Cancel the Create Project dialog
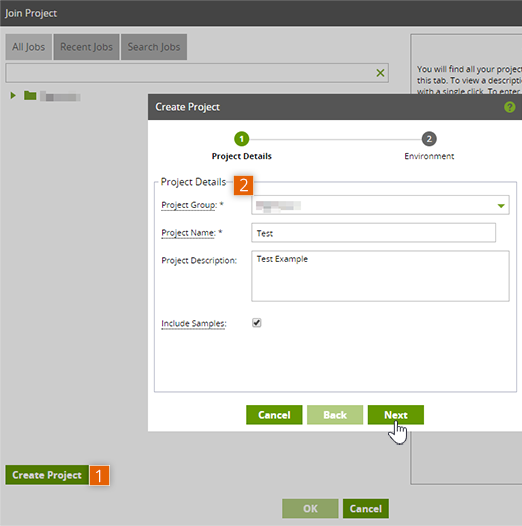This screenshot has width=522, height=526. coord(274,415)
